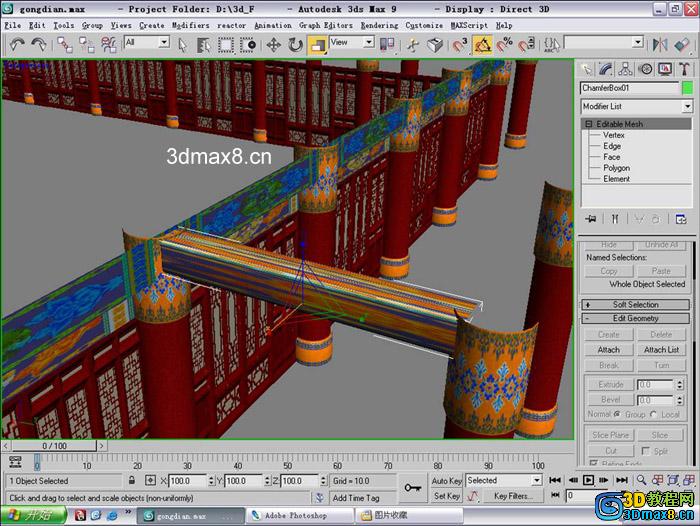Click the Add Time Tag field
Screen dimensions: 700x526
pyautogui.click(x=362, y=497)
